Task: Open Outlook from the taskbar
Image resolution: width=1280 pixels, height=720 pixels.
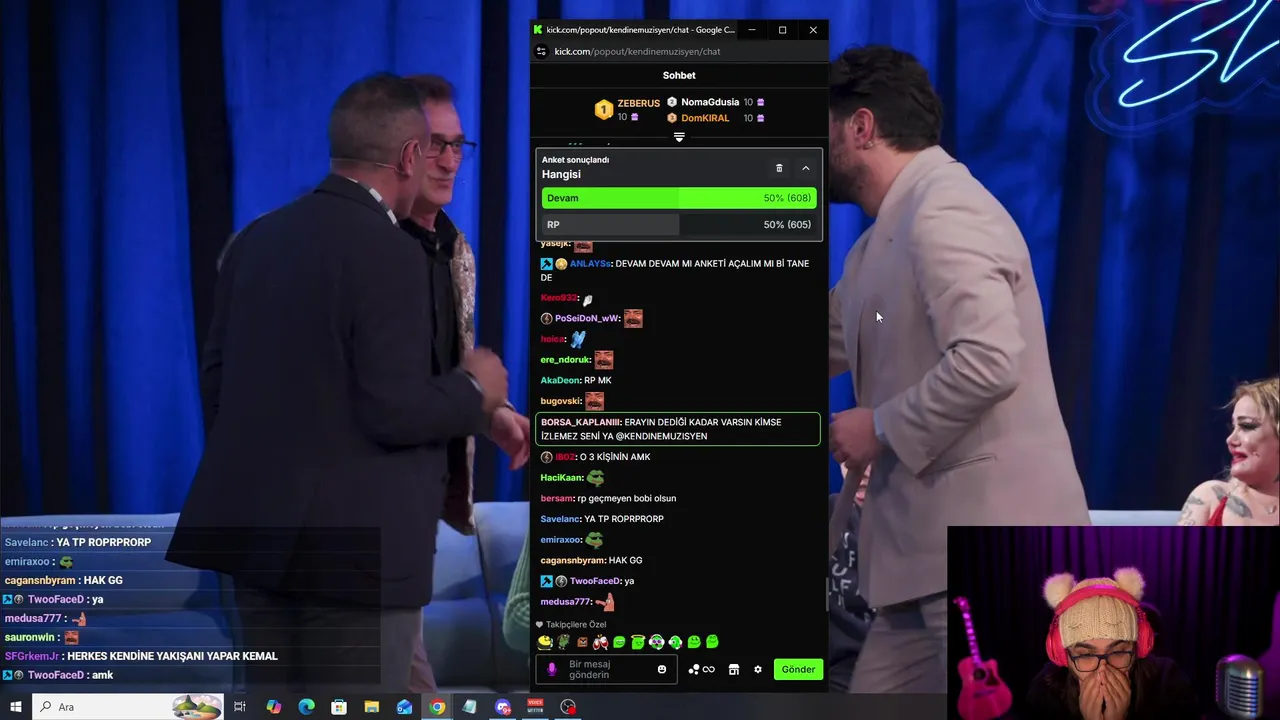Action: click(405, 707)
